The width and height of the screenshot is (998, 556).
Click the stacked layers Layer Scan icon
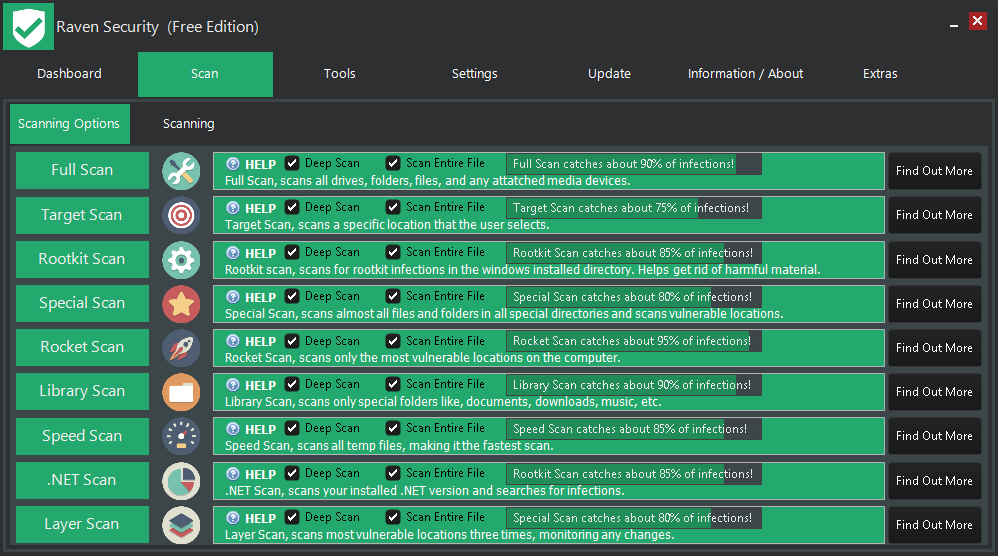[x=181, y=524]
